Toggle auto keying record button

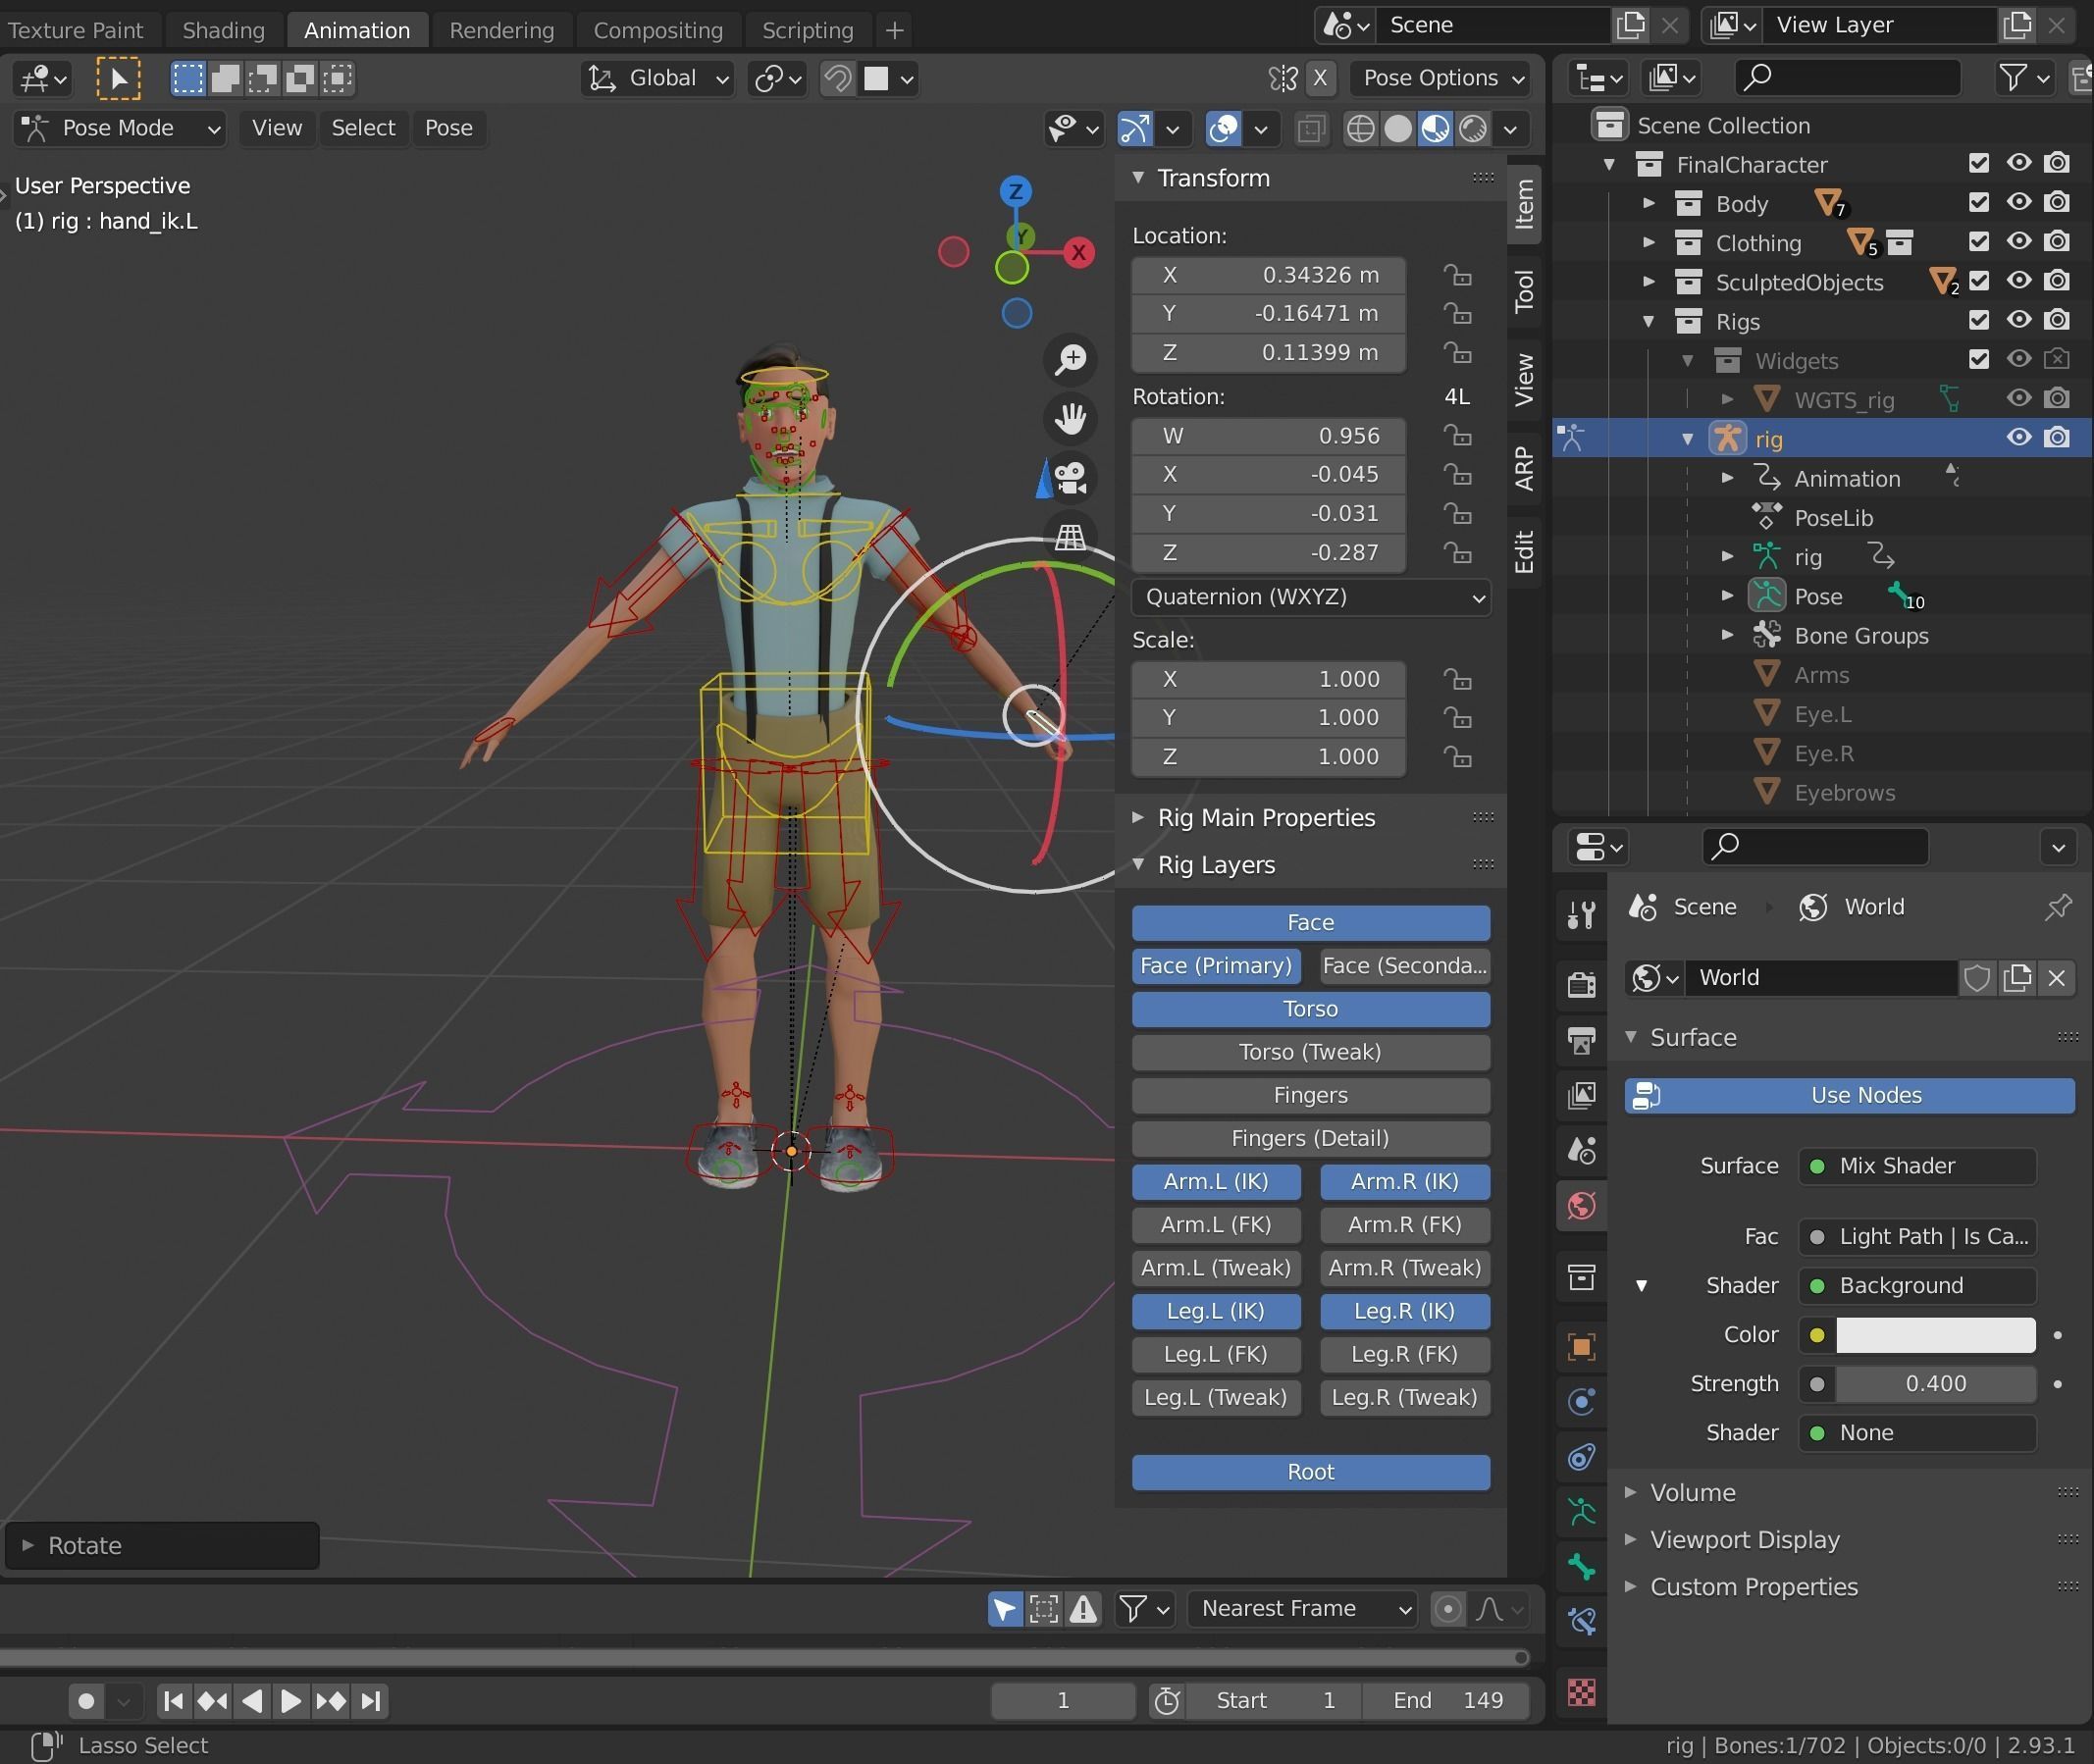86,1701
